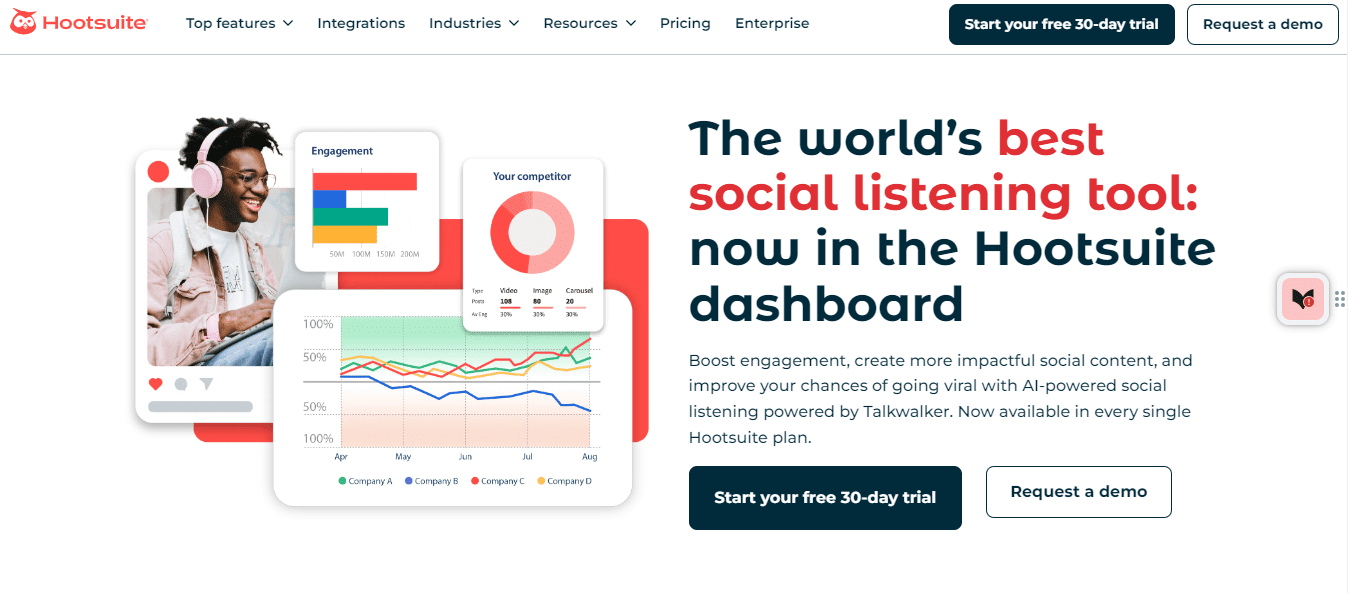Open the floating owl widget with notification

click(1302, 299)
